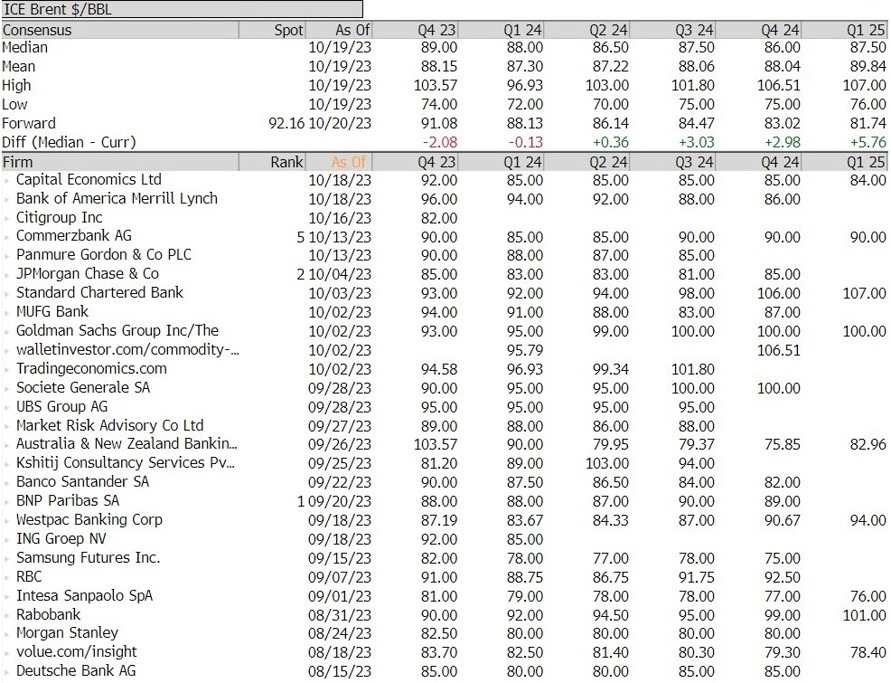
Task: Open Kshitij Consultancy Services row
Action: pos(125,463)
